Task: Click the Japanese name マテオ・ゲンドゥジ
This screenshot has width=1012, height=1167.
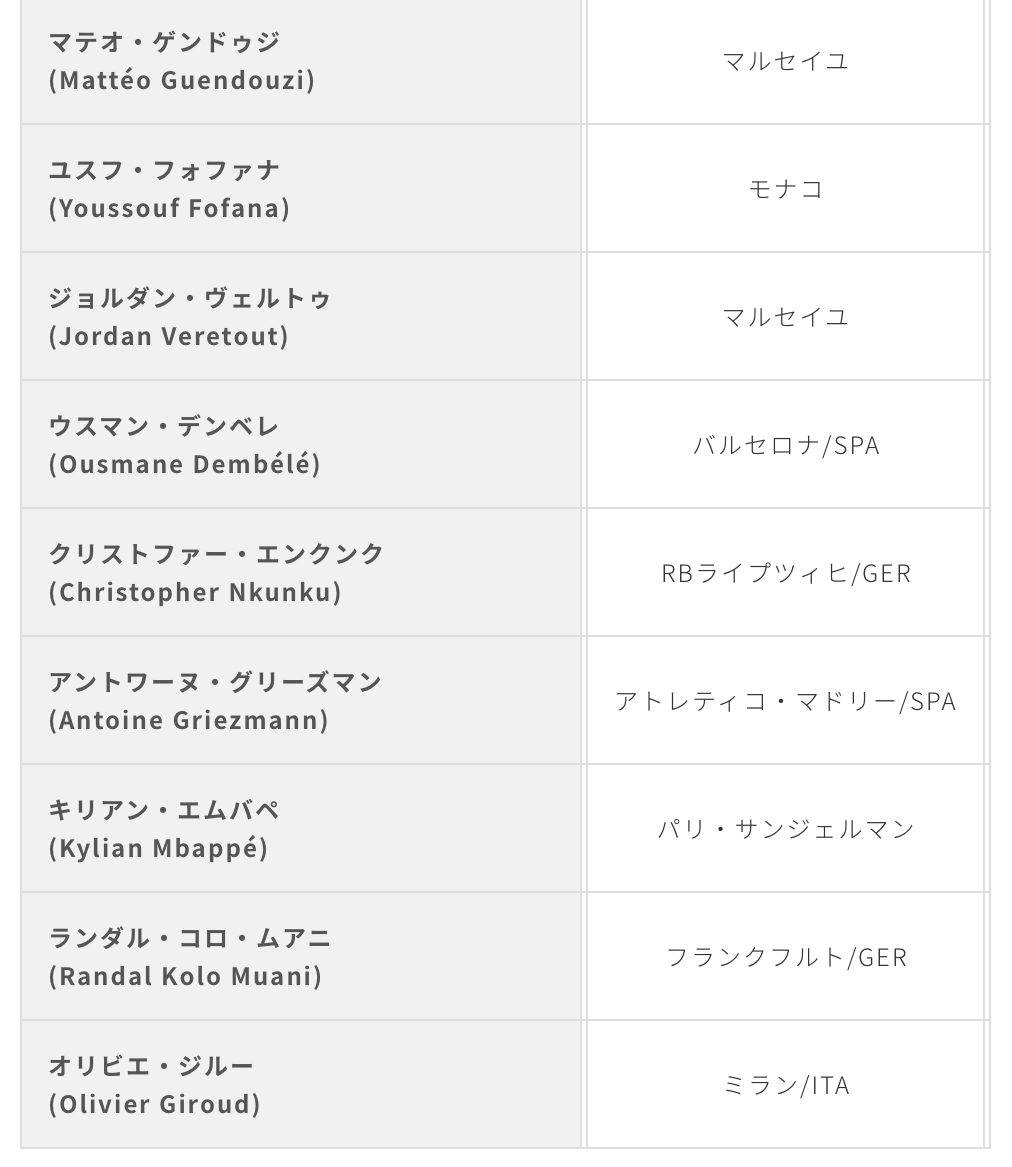Action: pyautogui.click(x=164, y=42)
